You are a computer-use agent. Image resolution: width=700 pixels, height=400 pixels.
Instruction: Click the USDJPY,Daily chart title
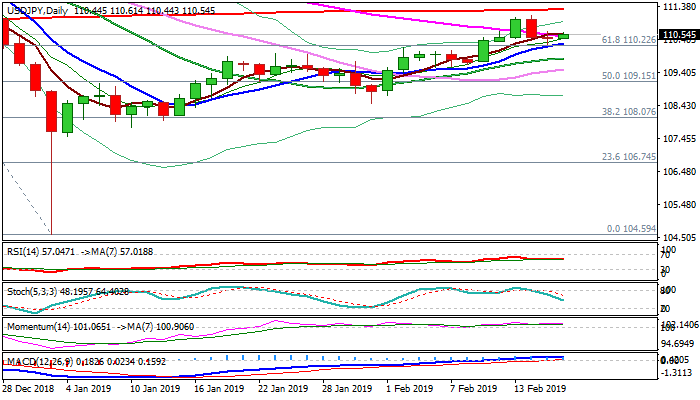tap(38, 8)
